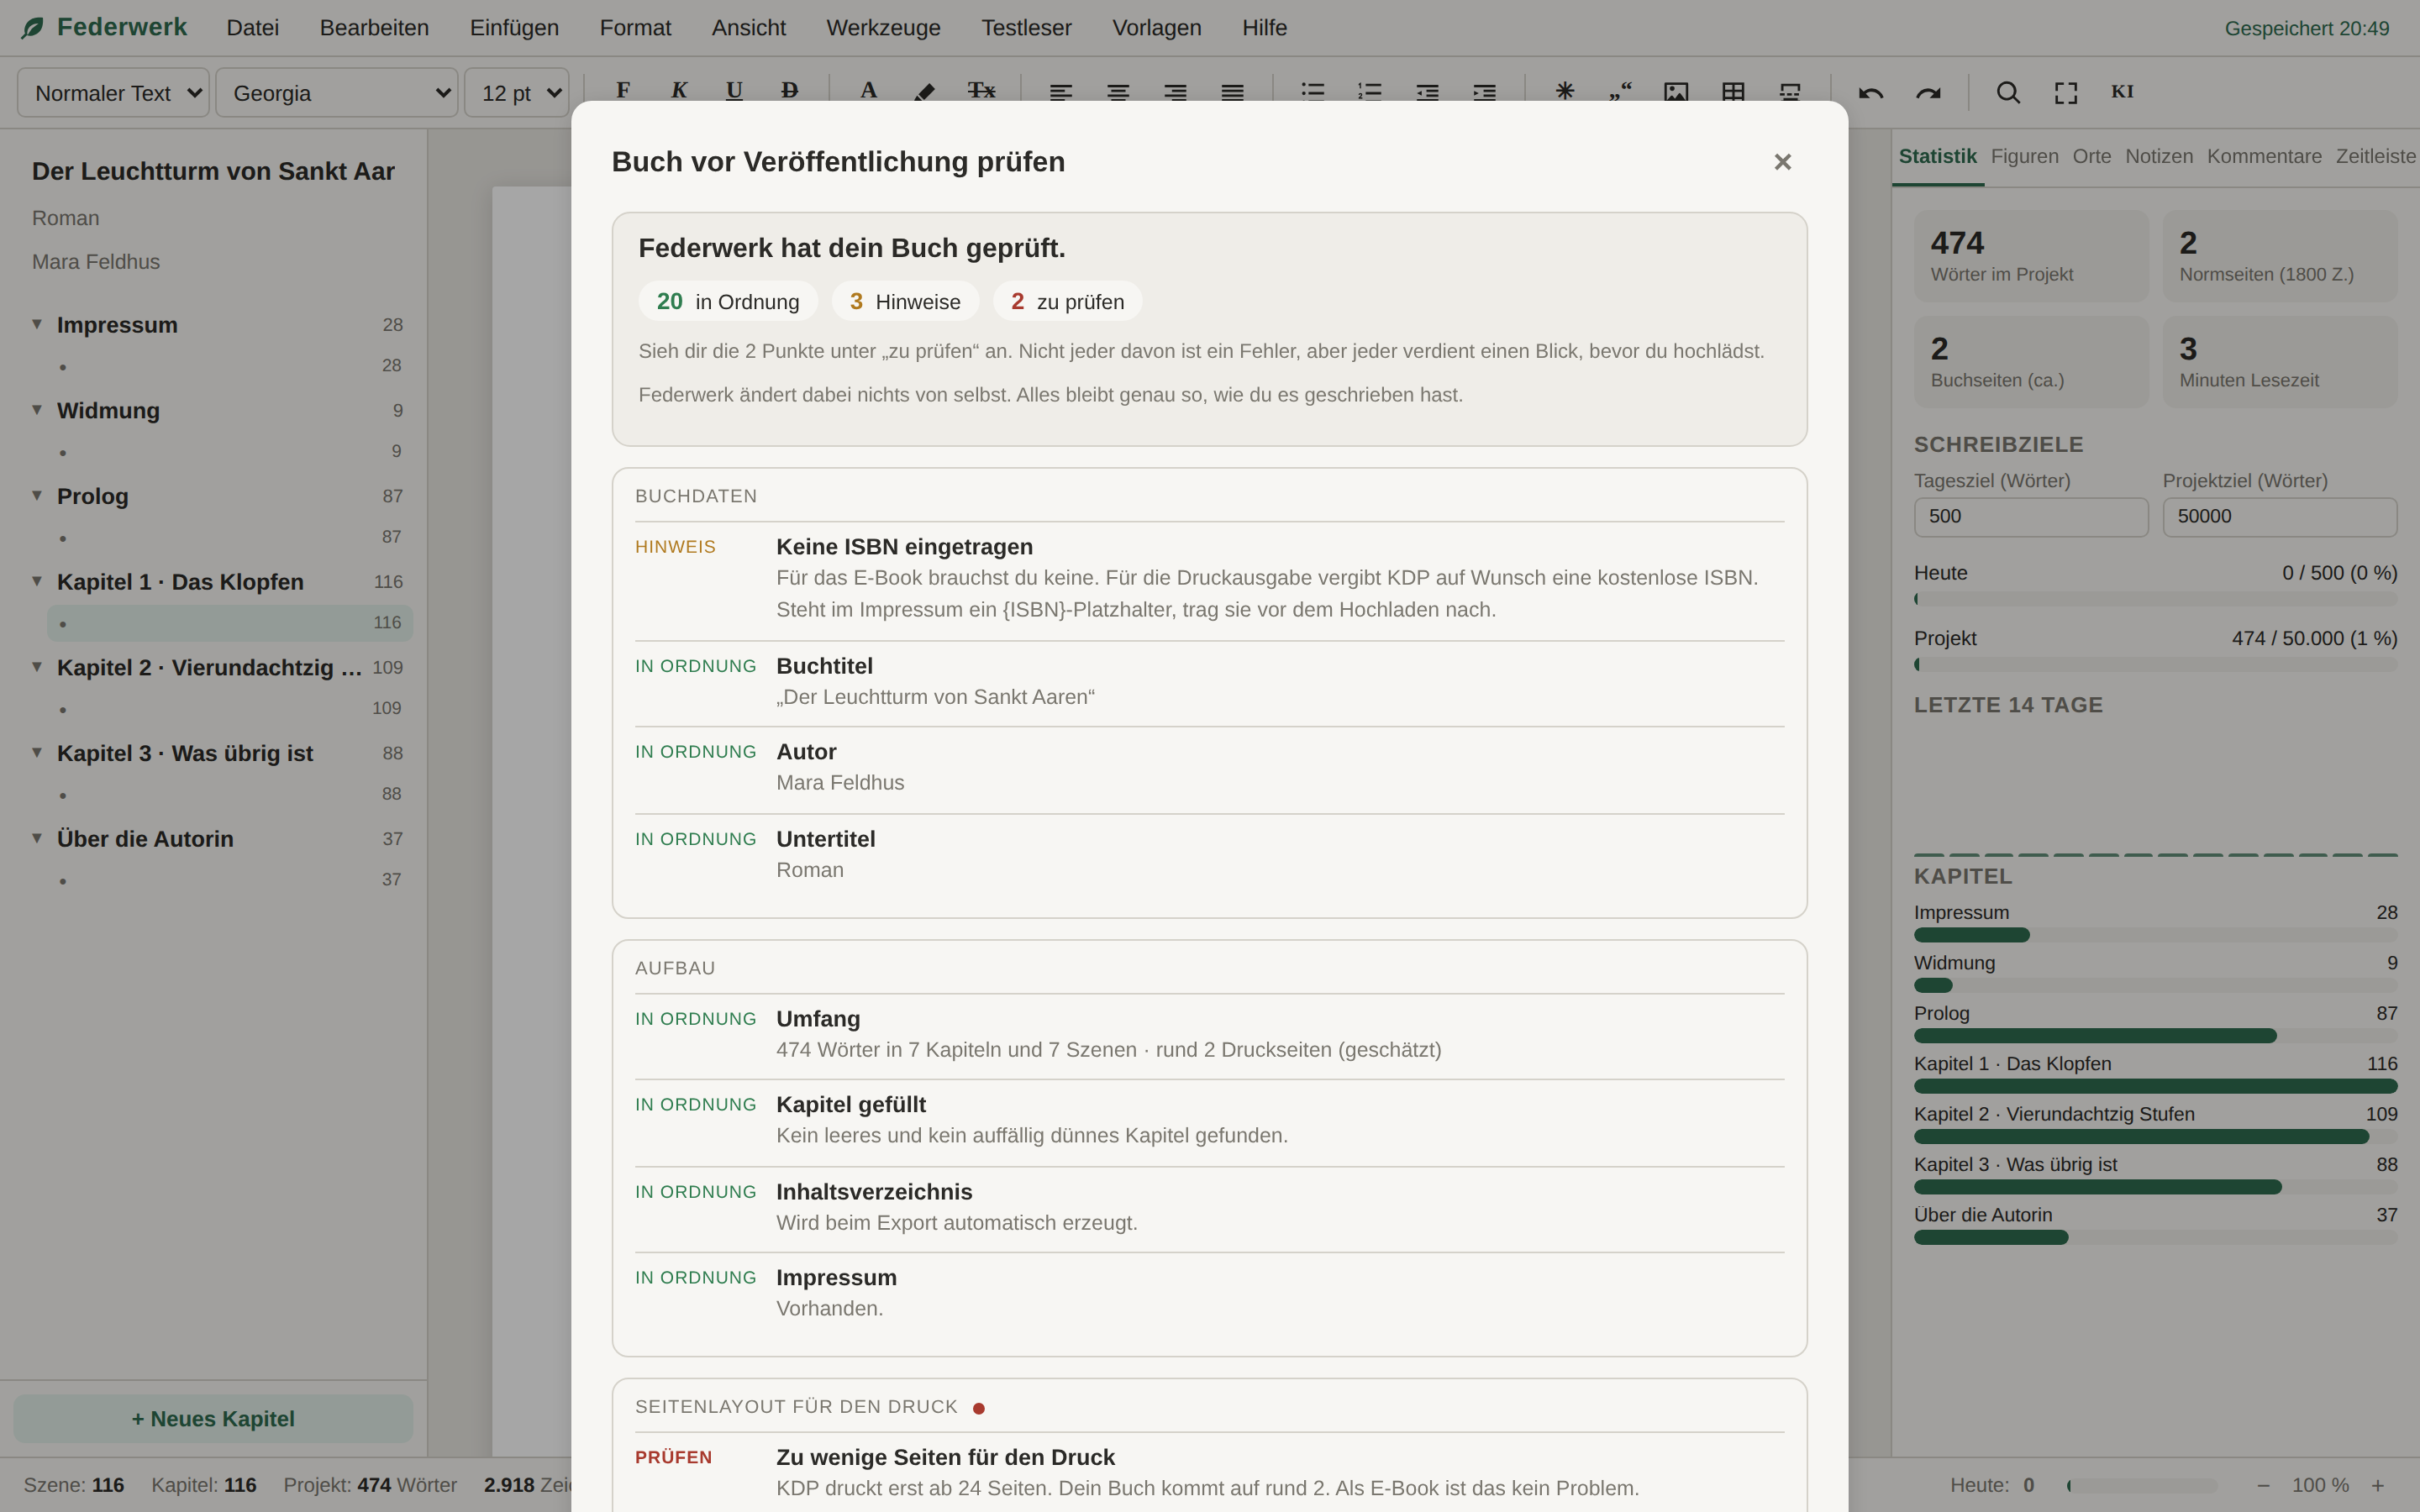Increase the paragraph indent

coord(1484,92)
